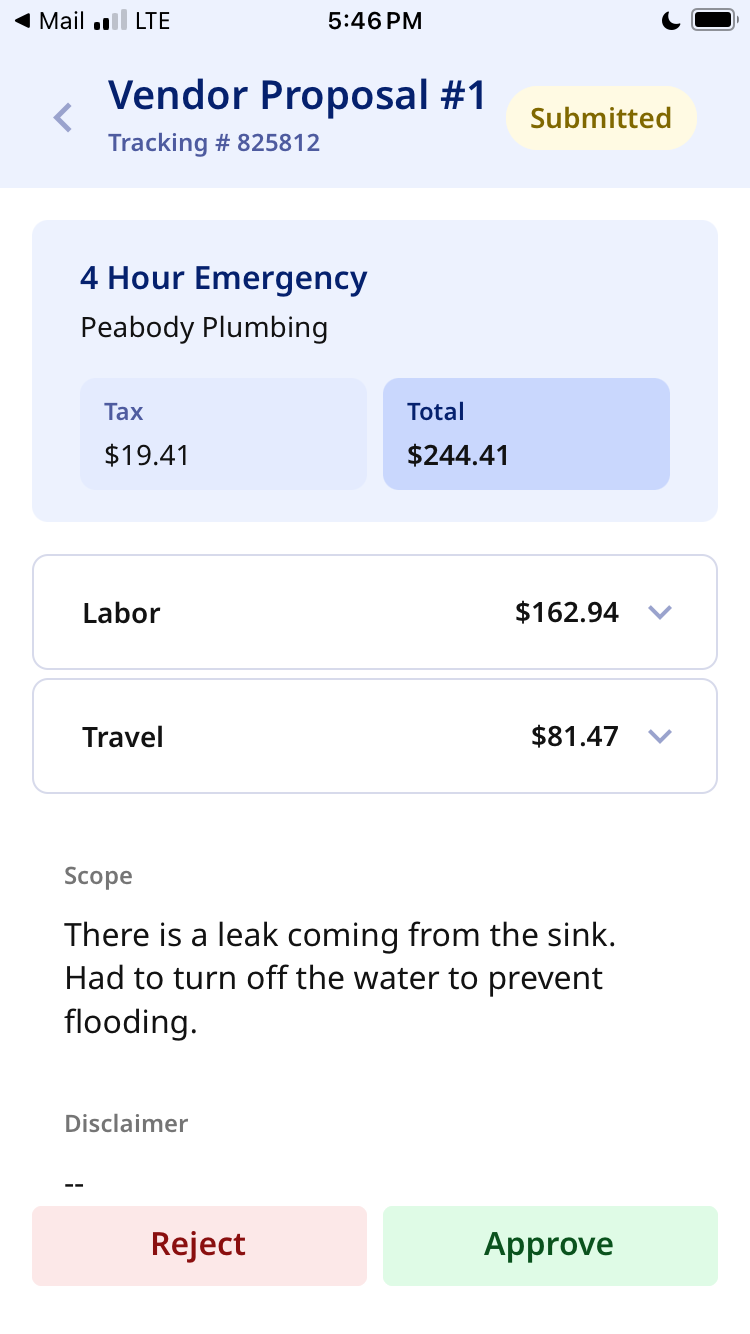Screen dimensions: 750x1334
Task: Open the Travel $81.47 row
Action: click(375, 736)
